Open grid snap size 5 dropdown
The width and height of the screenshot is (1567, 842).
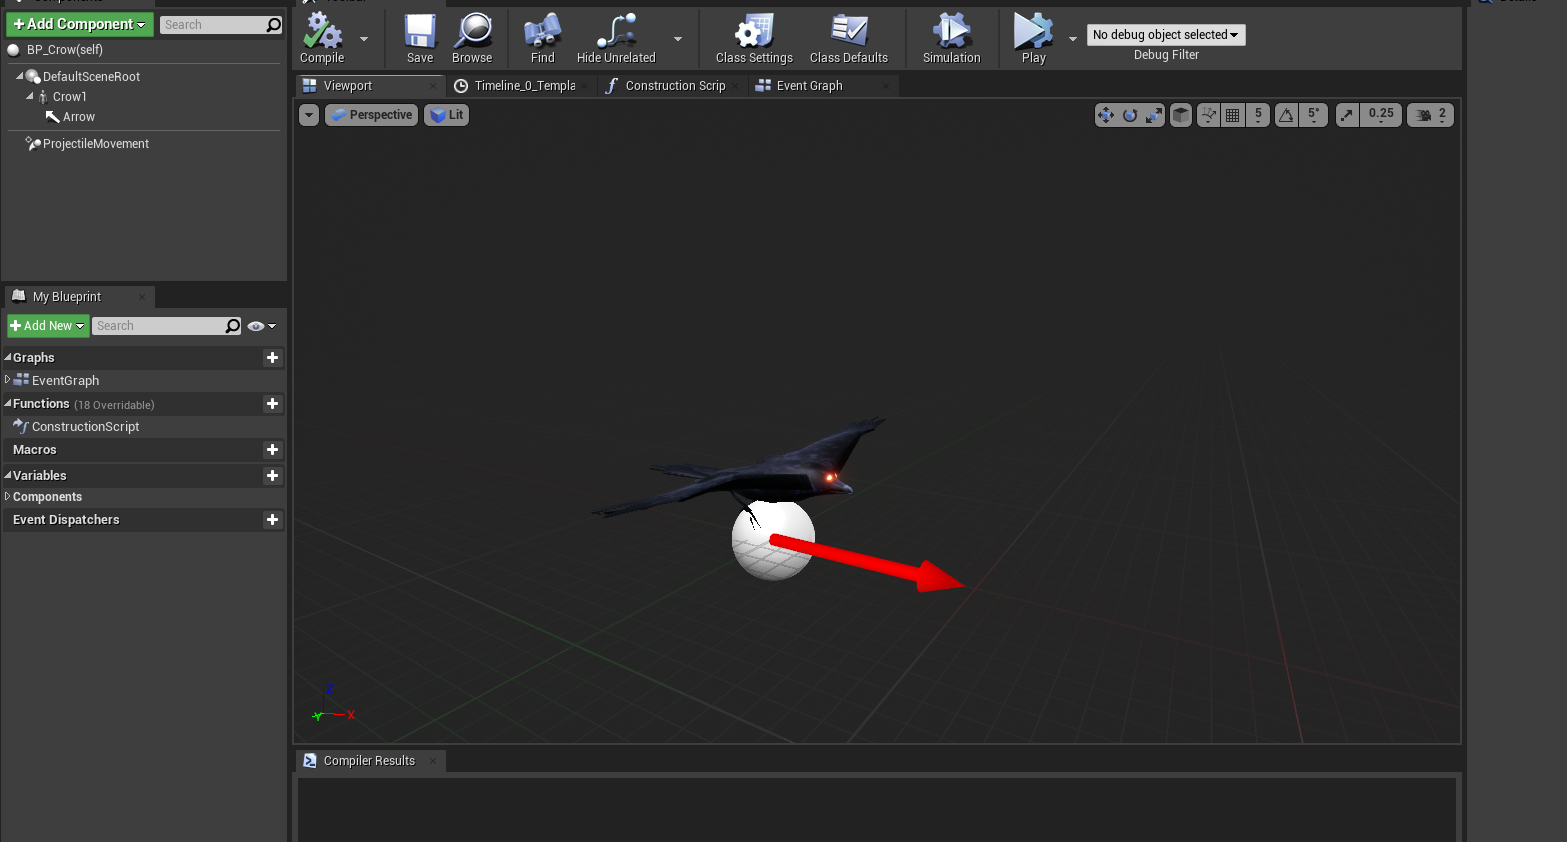1258,115
